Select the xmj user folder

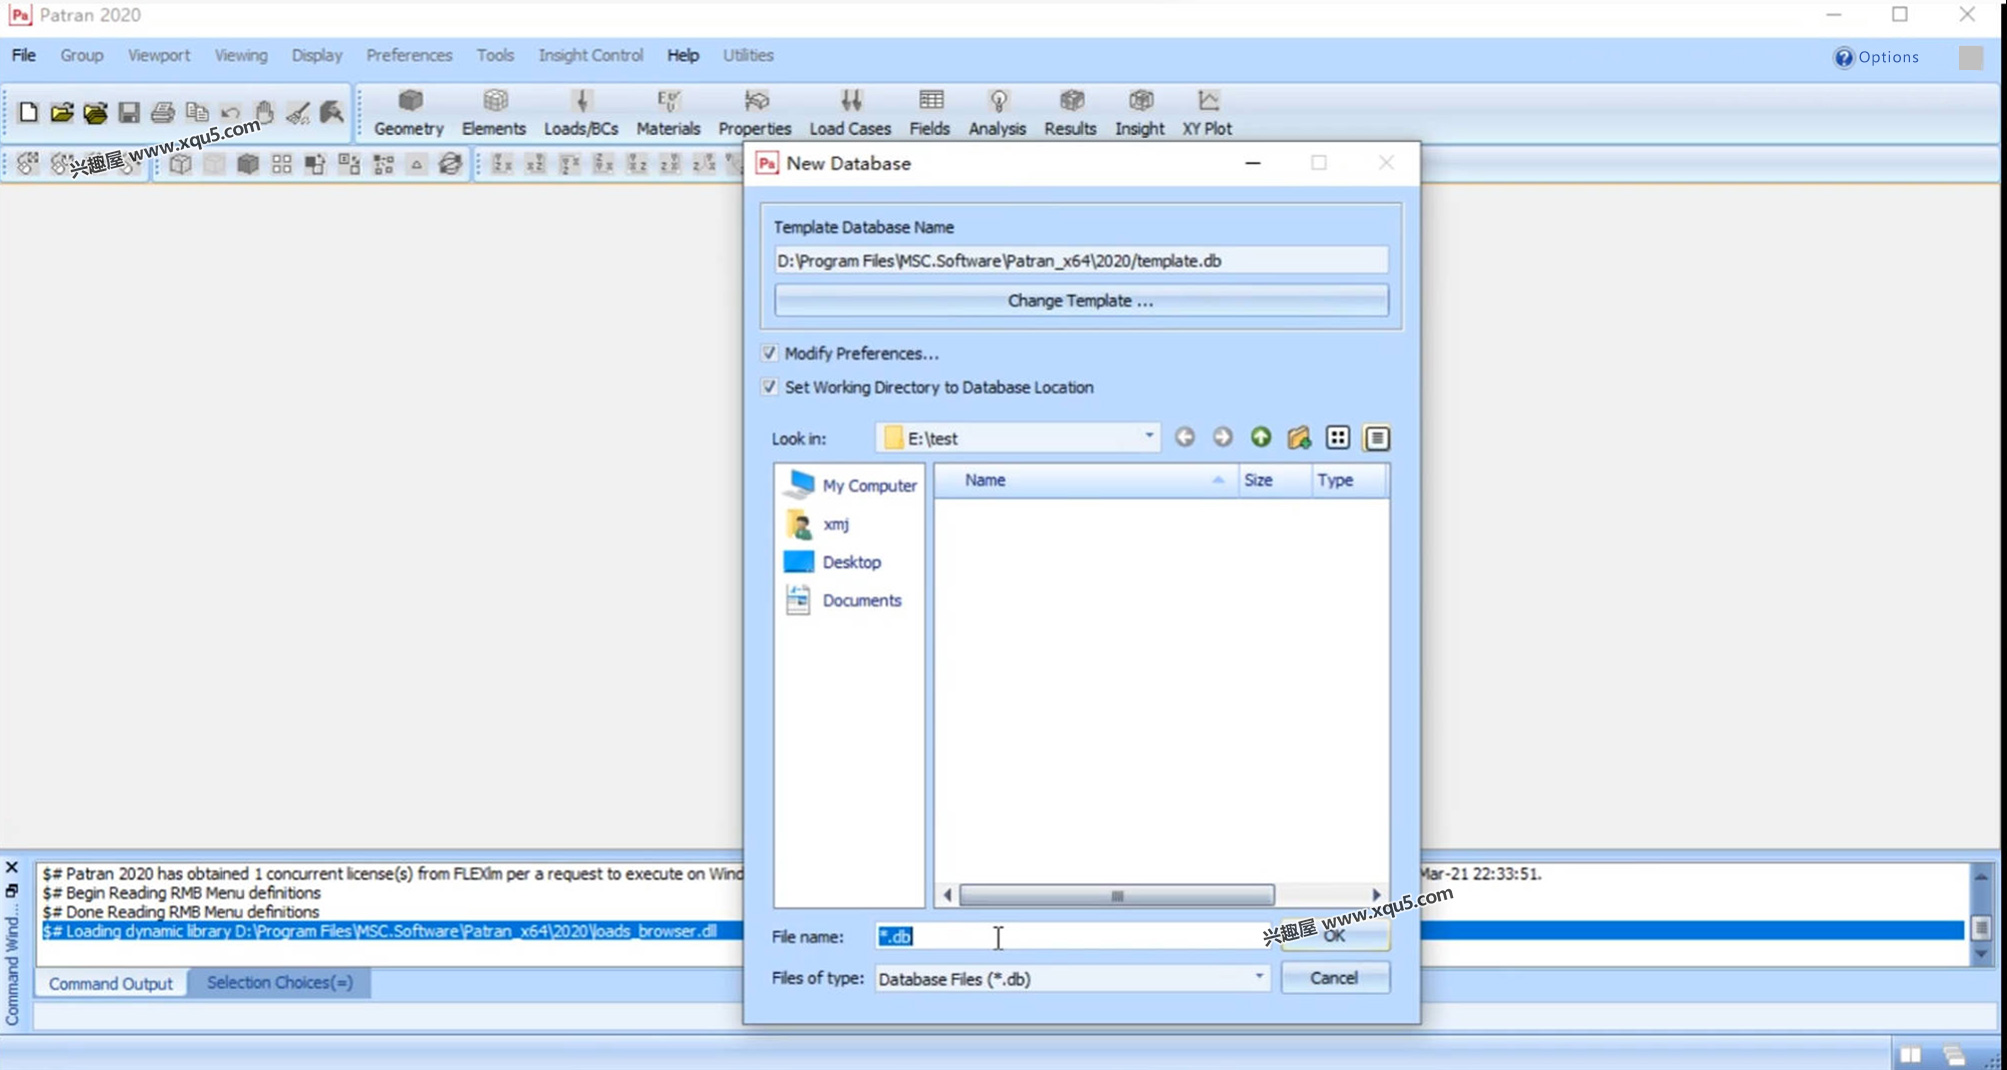click(818, 524)
